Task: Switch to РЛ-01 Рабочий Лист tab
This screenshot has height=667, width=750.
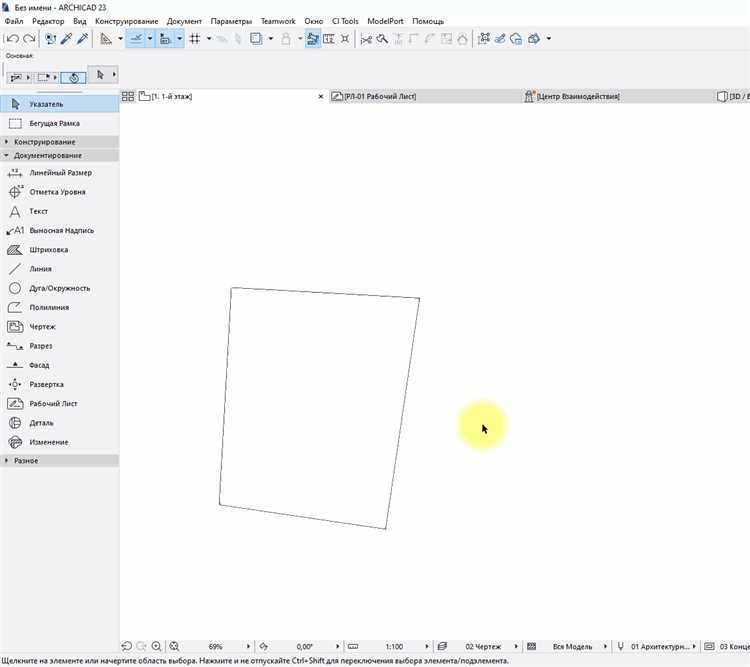Action: [x=380, y=96]
